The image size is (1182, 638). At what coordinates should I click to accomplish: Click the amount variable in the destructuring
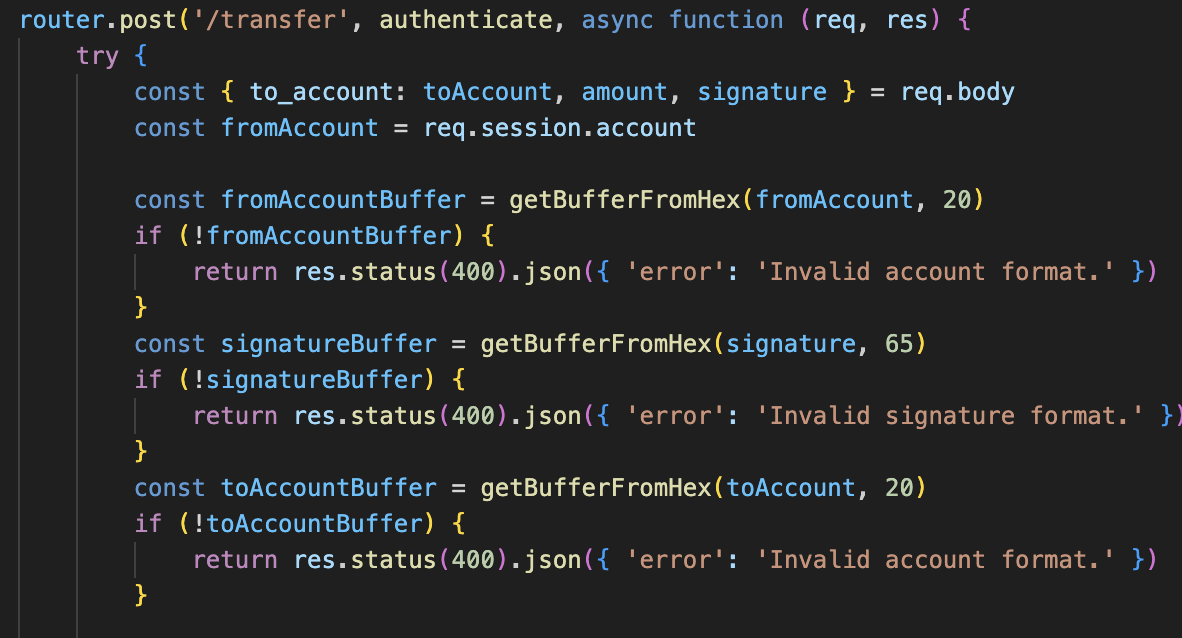(x=624, y=92)
